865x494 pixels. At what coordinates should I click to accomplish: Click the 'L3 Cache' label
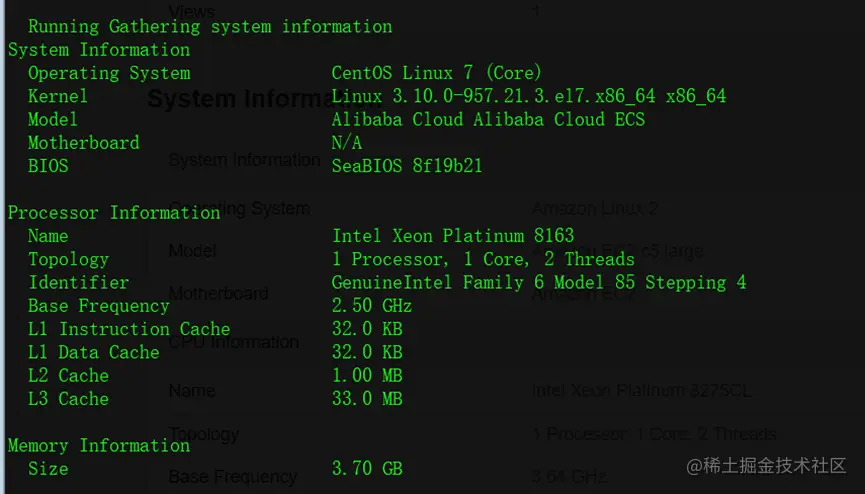pyautogui.click(x=68, y=399)
